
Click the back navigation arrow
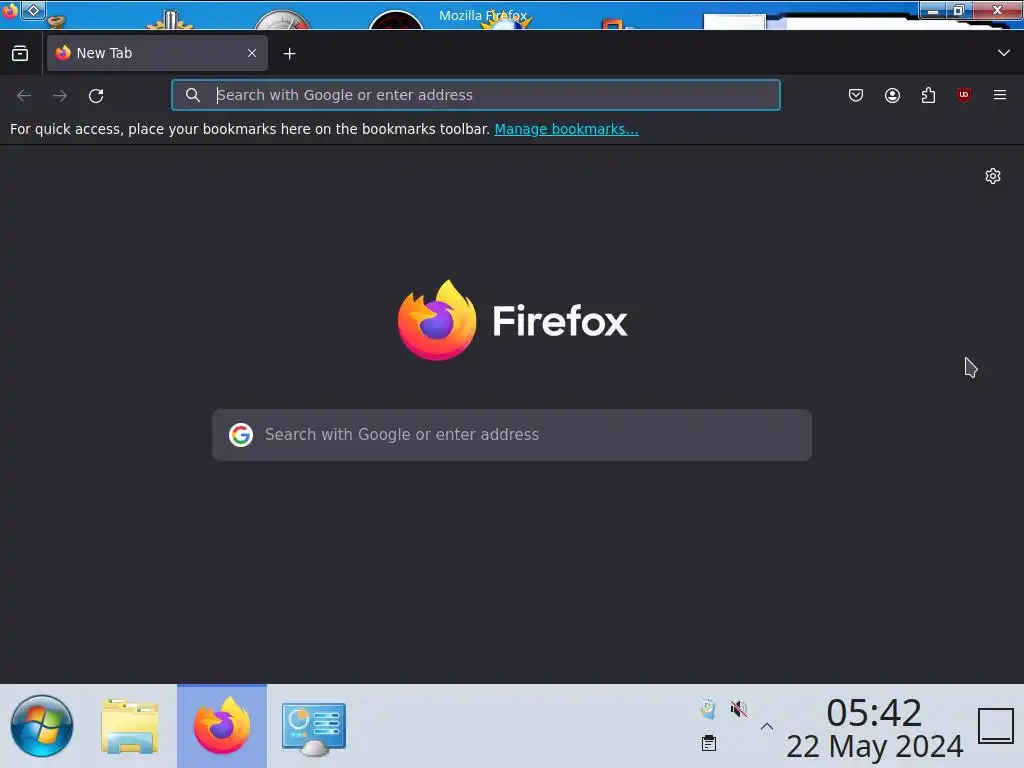point(24,95)
